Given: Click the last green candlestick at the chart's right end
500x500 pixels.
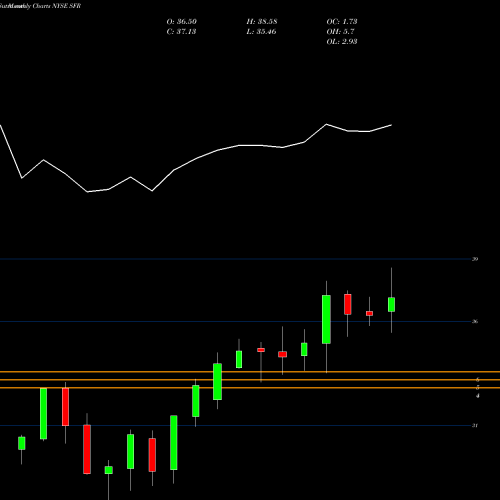Looking at the screenshot, I should (x=391, y=304).
